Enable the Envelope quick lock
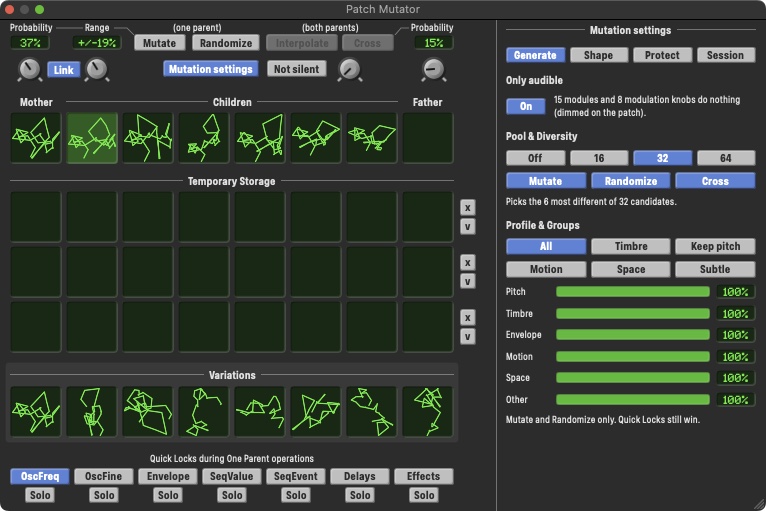The width and height of the screenshot is (766, 511). [x=168, y=476]
